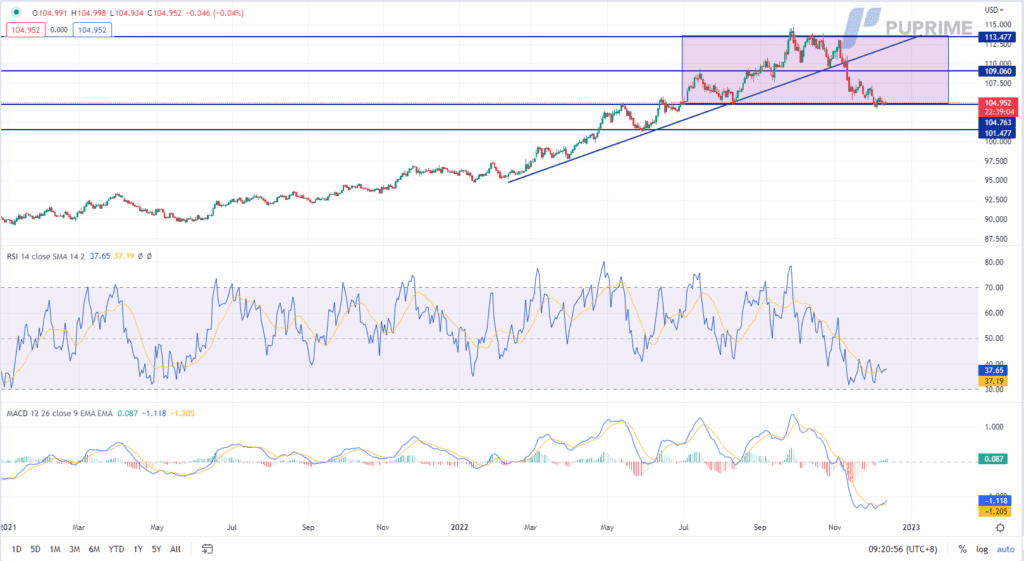Click the RSI value 37.65 axis label
This screenshot has height=561, width=1024.
(993, 370)
